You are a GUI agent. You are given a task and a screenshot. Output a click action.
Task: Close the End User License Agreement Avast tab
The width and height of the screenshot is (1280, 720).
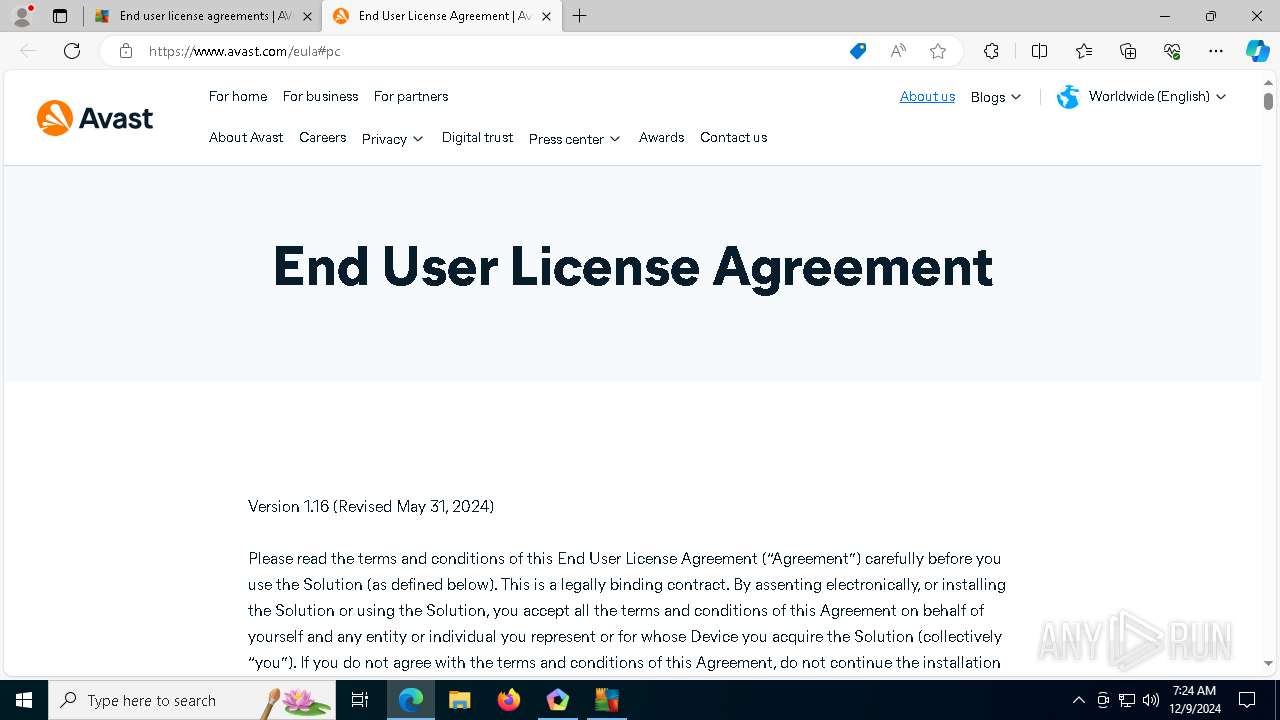pyautogui.click(x=546, y=16)
